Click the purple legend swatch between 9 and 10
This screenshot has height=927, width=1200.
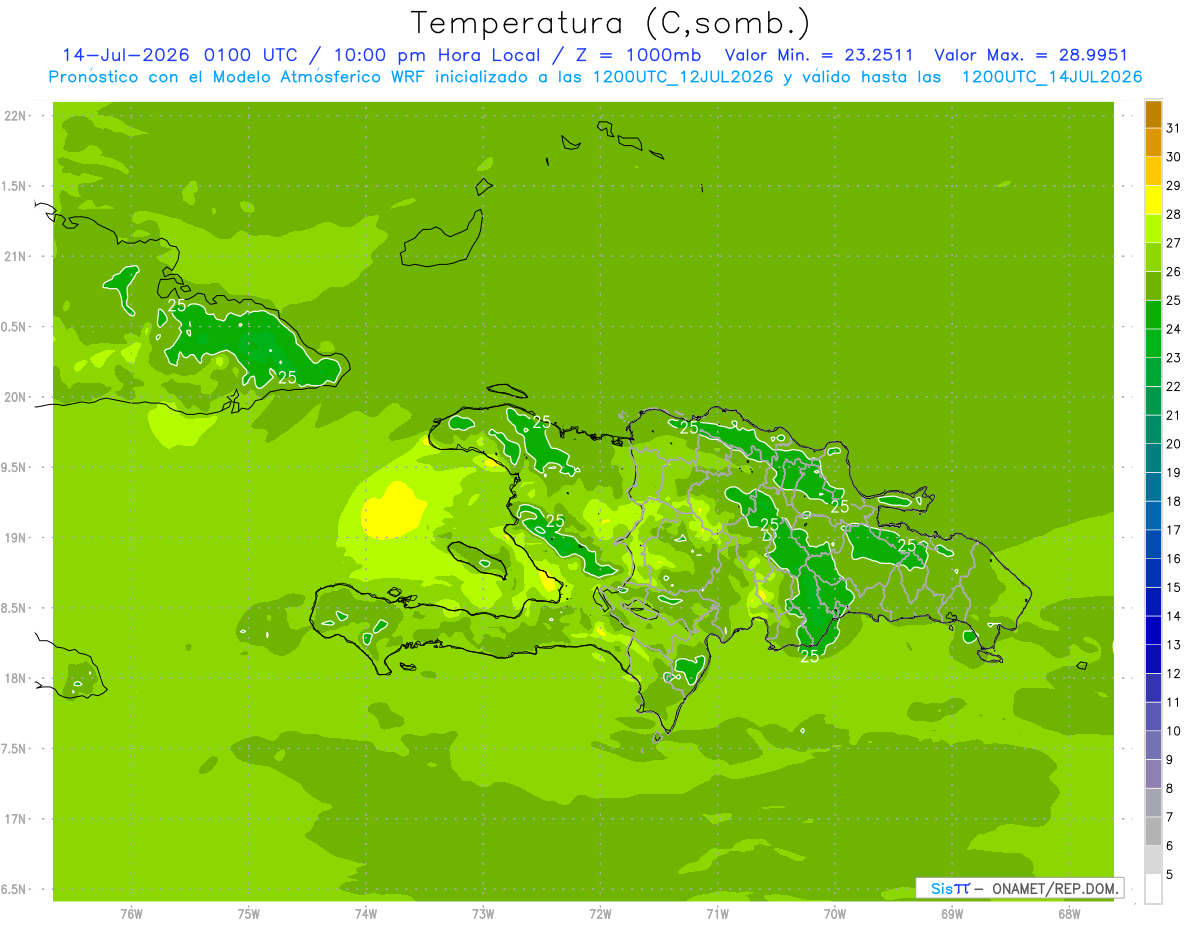coord(1153,746)
